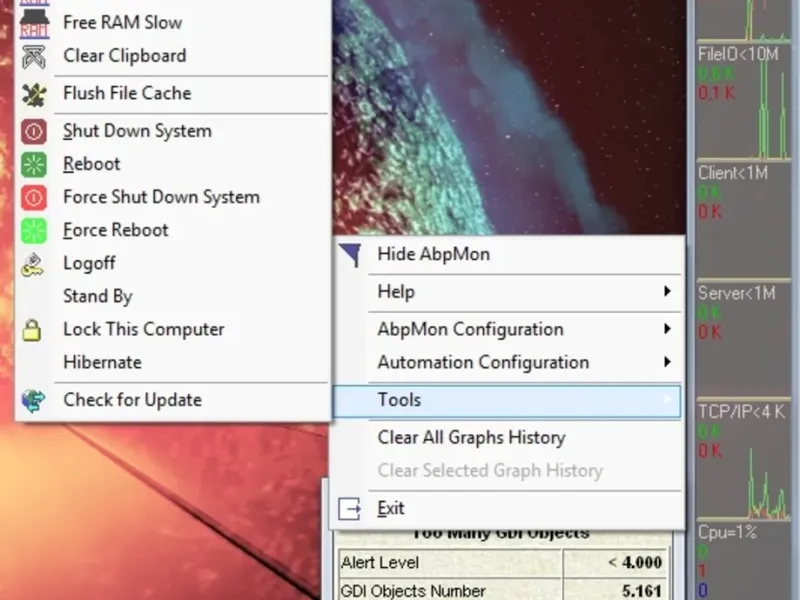Select Force Reboot

(173, 230)
